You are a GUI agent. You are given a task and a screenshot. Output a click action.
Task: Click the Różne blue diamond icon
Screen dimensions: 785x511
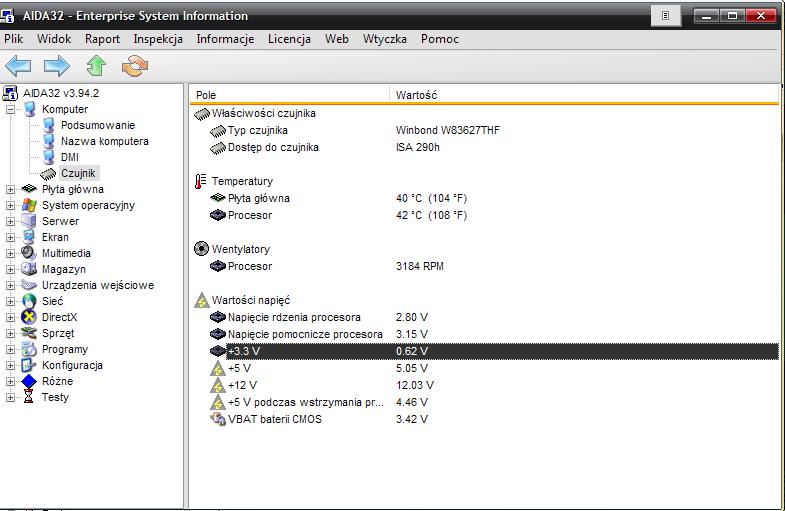click(x=29, y=381)
